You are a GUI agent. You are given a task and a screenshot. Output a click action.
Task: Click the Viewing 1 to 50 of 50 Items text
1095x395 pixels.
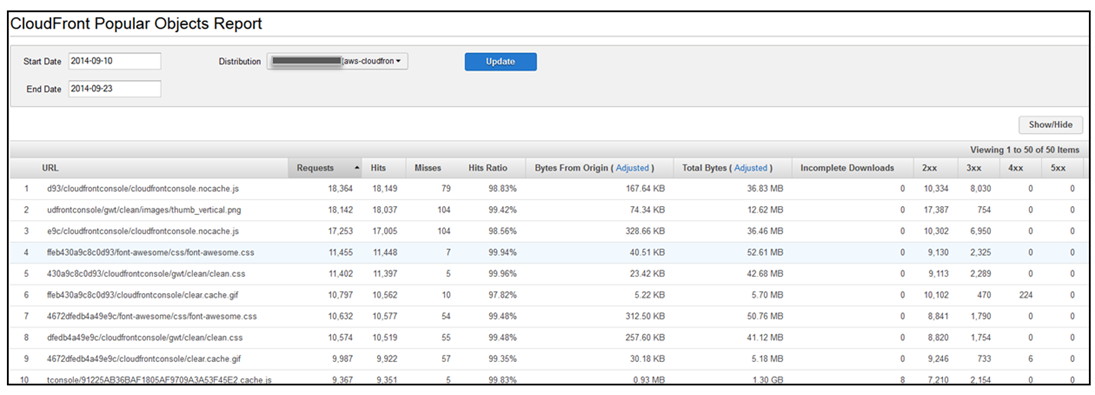pyautogui.click(x=1024, y=150)
